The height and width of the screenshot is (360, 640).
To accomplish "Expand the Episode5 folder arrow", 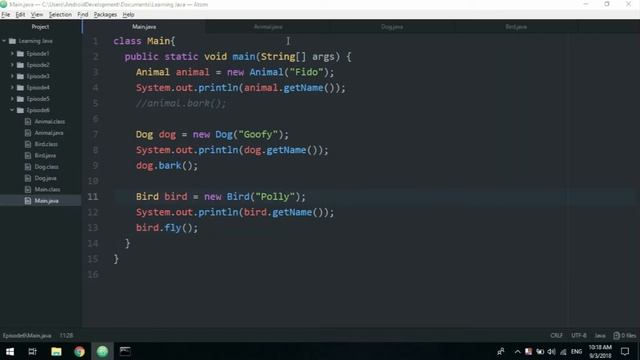I will pyautogui.click(x=12, y=99).
